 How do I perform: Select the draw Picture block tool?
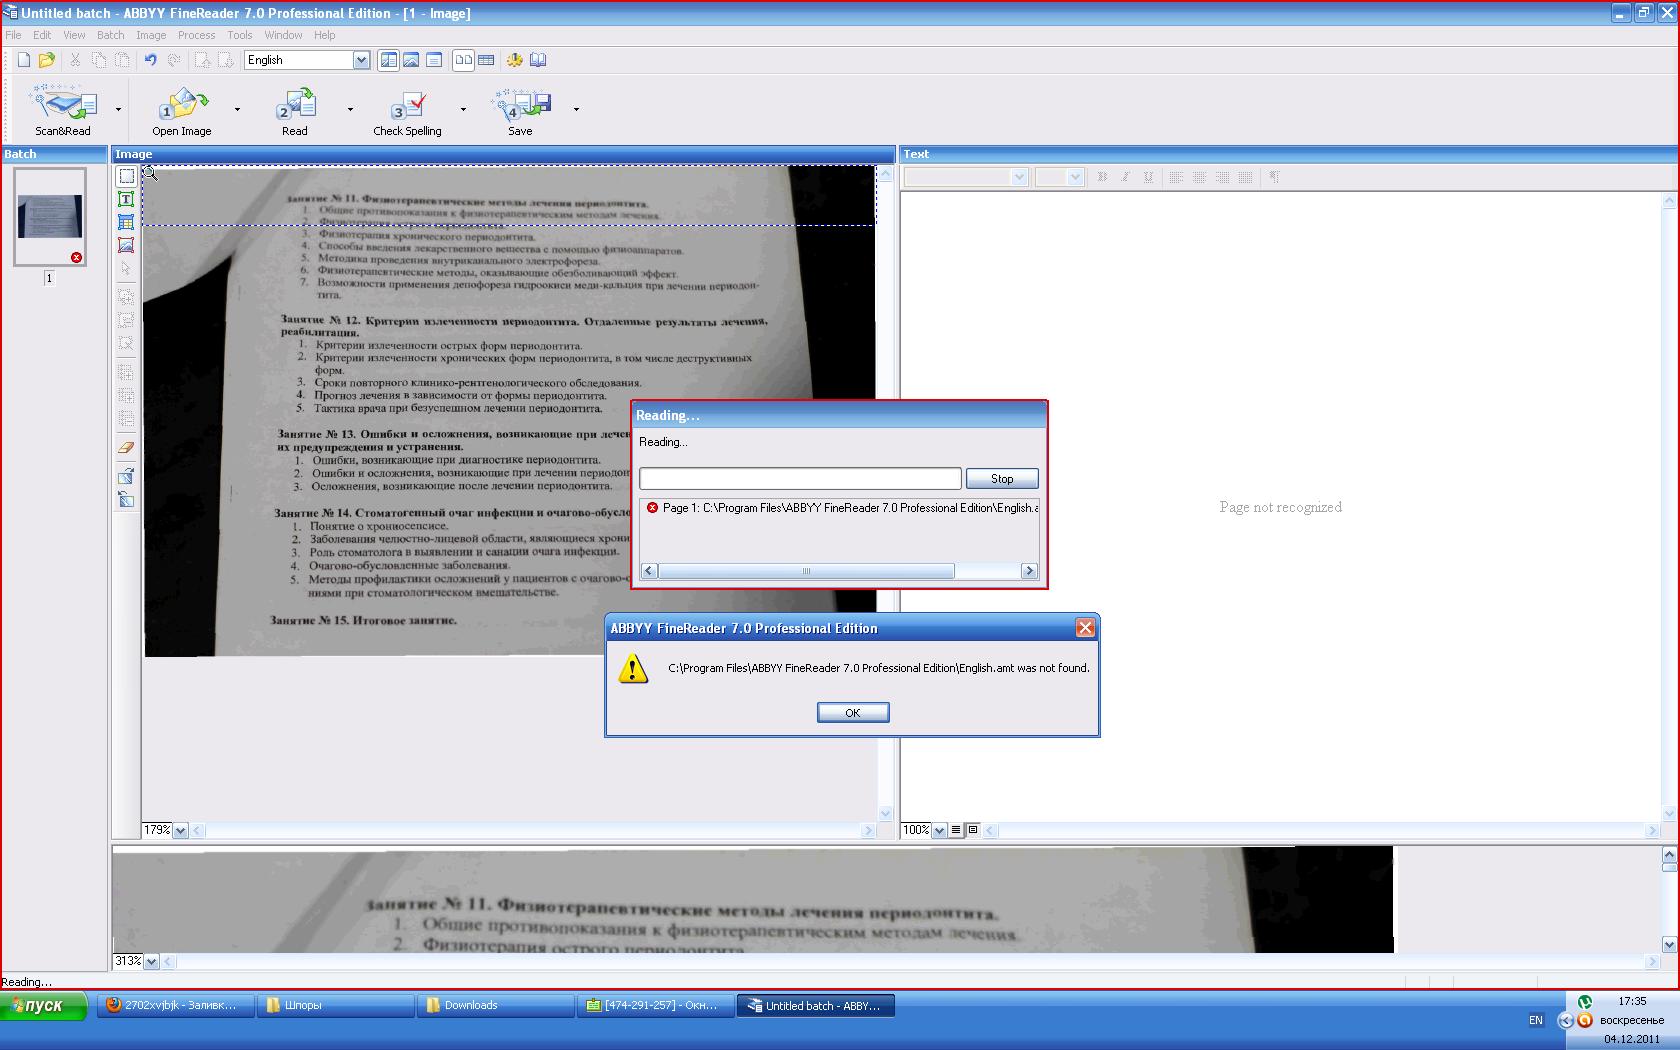[x=126, y=245]
